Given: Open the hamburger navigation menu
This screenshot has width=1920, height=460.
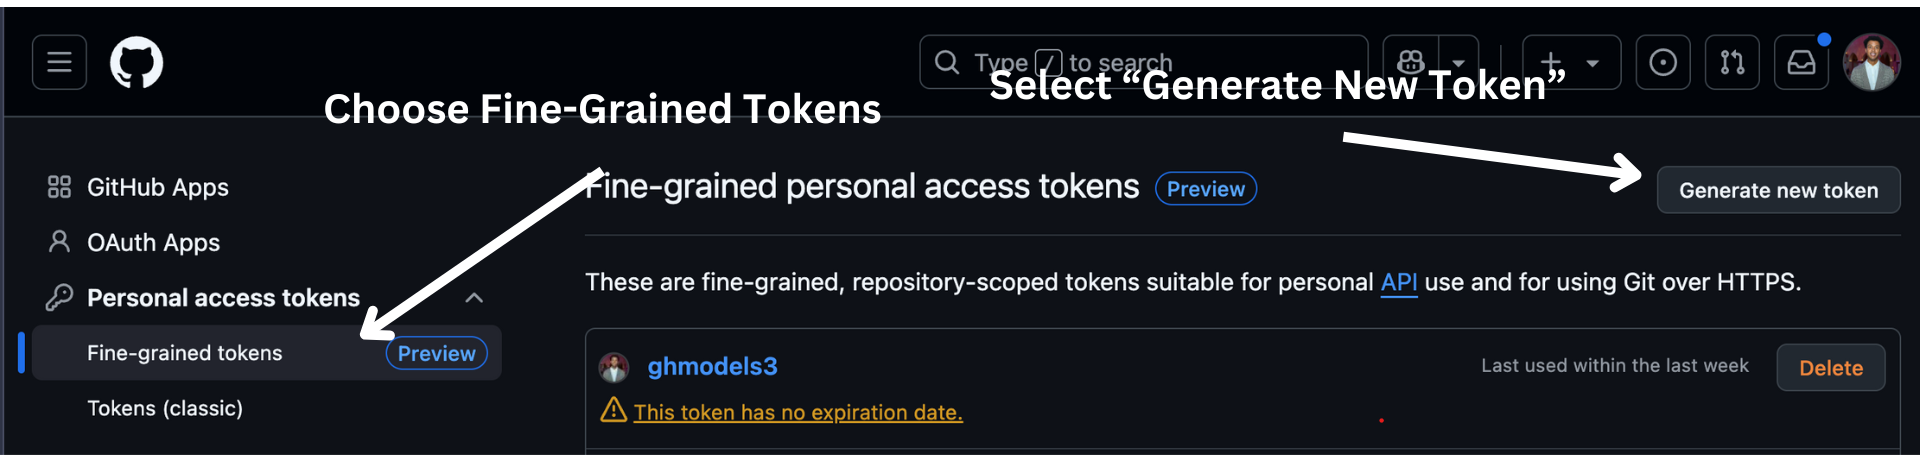Looking at the screenshot, I should coord(59,62).
